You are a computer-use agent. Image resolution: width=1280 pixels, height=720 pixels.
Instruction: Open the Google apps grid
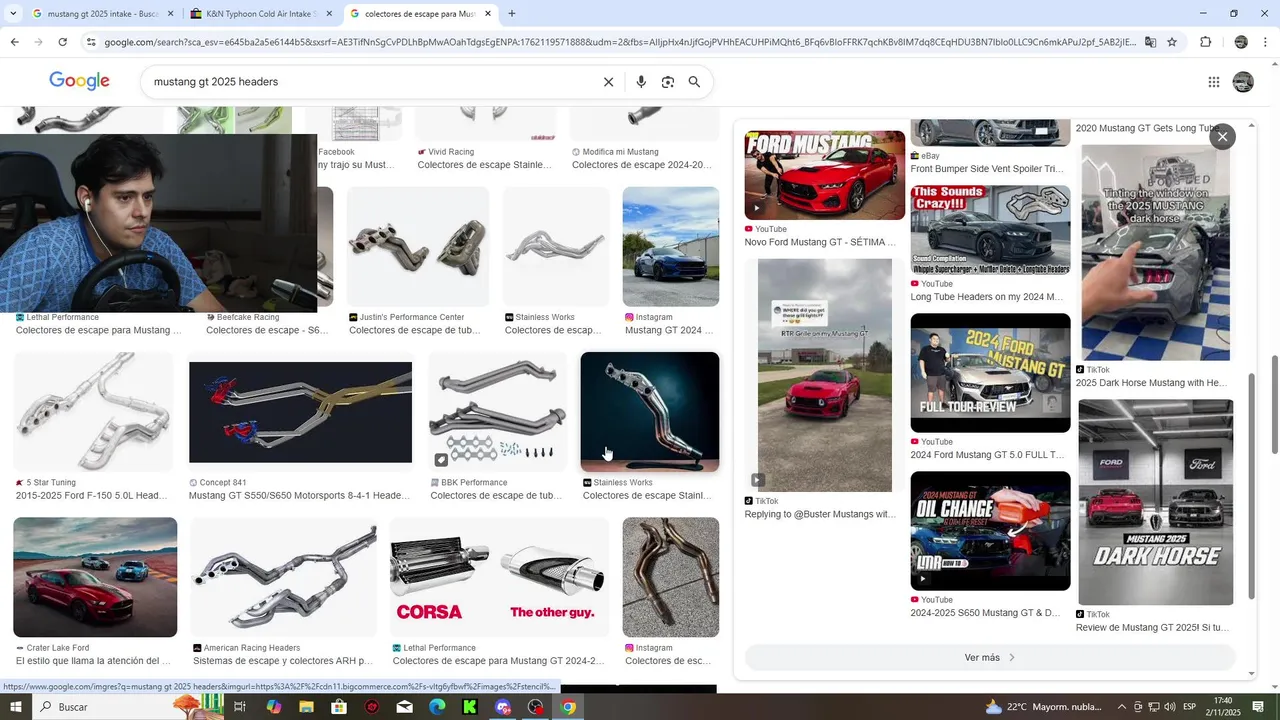tap(1214, 82)
